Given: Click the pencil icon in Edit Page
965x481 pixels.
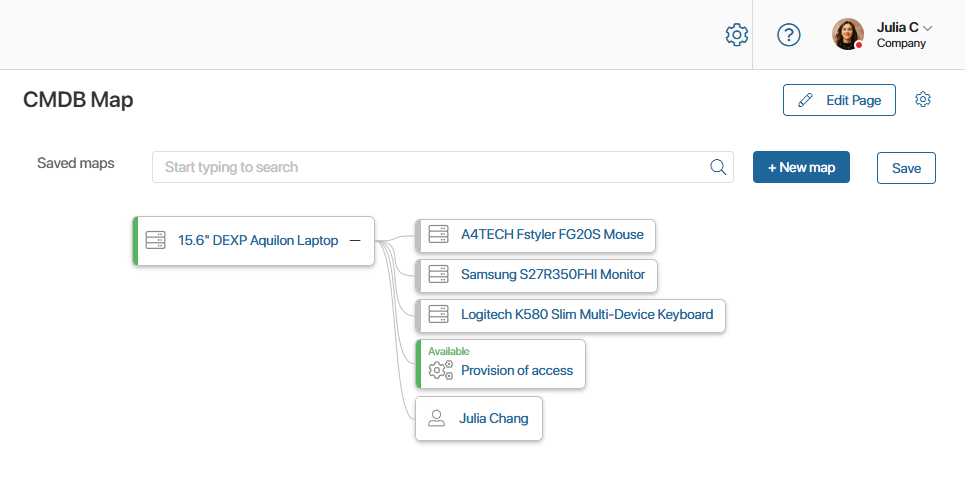Looking at the screenshot, I should 805,100.
